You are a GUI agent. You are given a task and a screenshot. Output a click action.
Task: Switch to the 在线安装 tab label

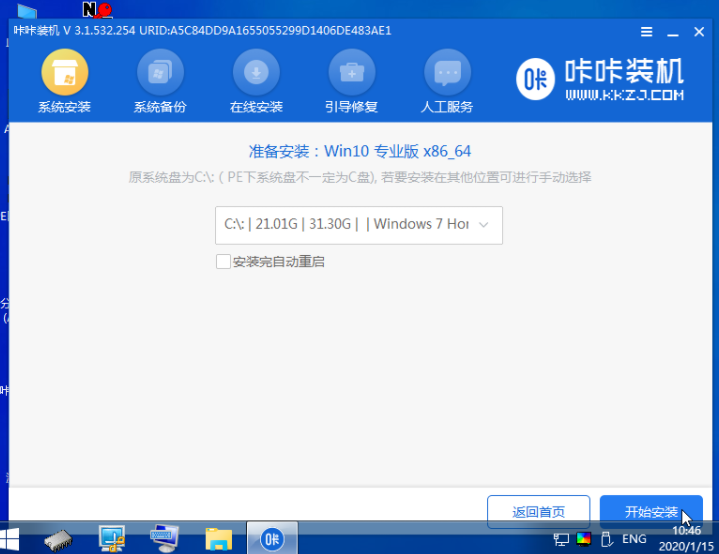[256, 107]
